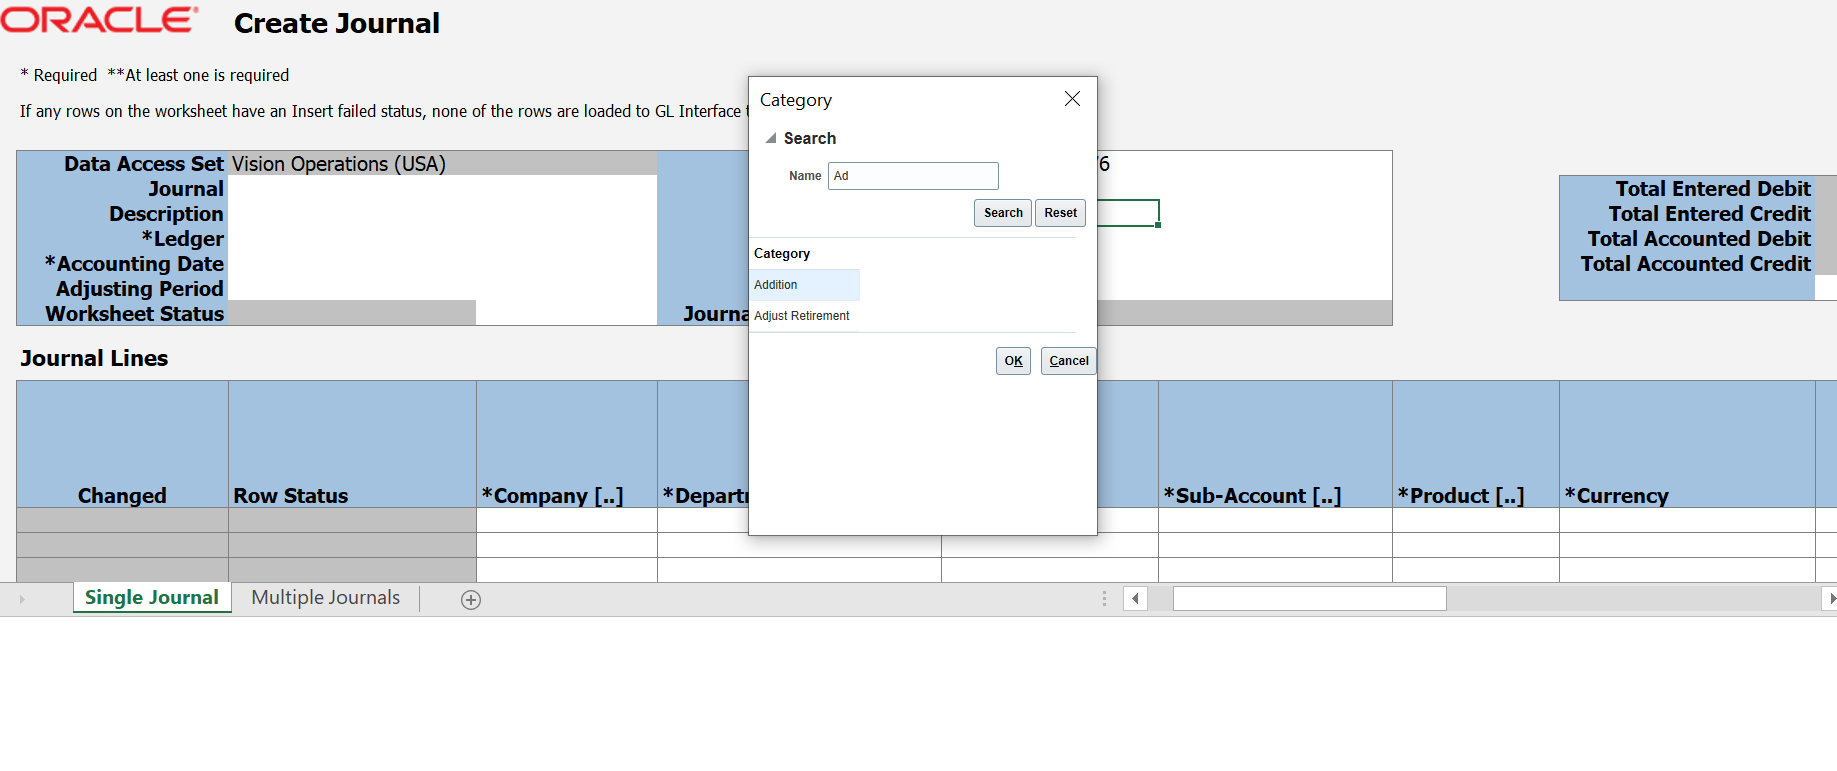Click the horizontal scrollbar thumb
This screenshot has height=771, width=1837.
tap(1309, 599)
